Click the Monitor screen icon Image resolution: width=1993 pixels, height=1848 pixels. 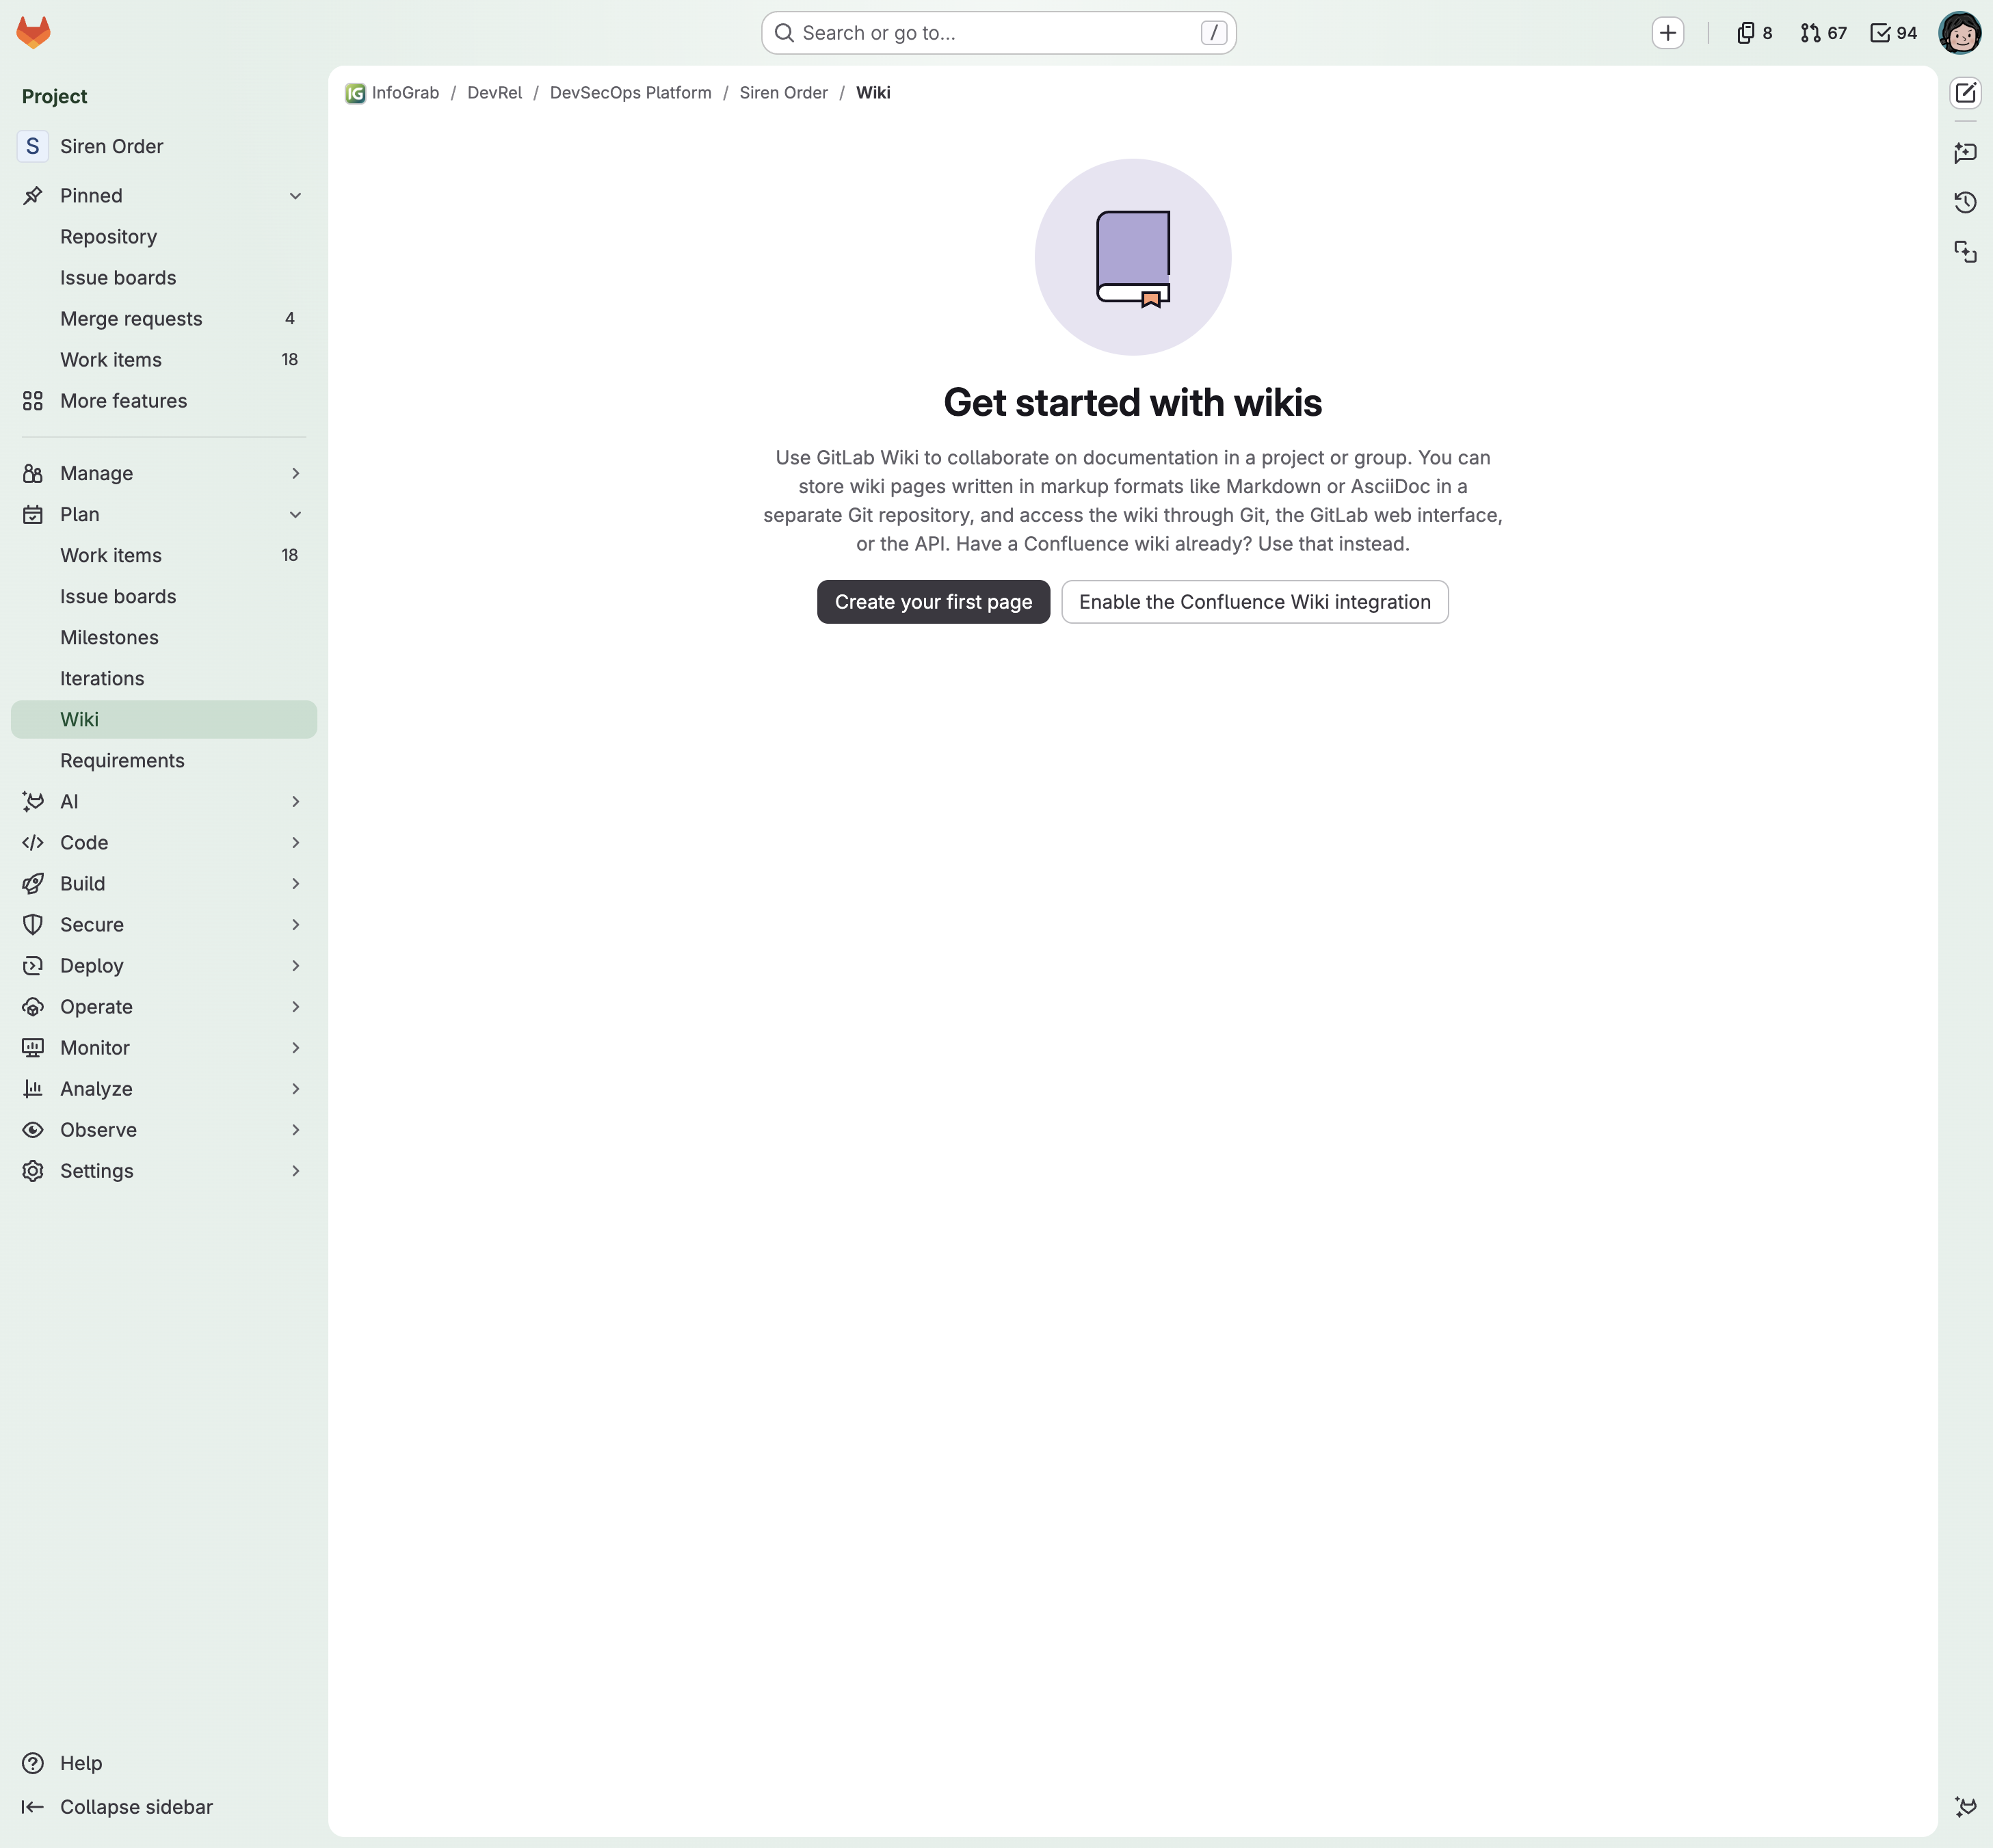coord(33,1047)
